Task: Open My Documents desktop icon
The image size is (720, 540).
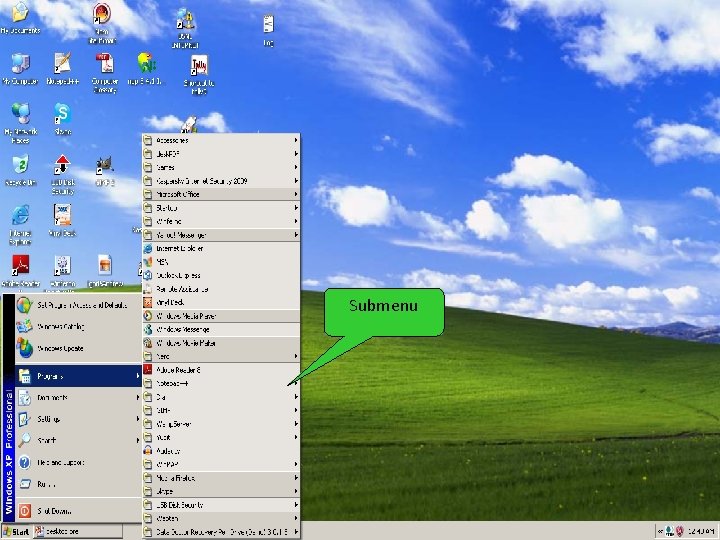Action: point(20,18)
